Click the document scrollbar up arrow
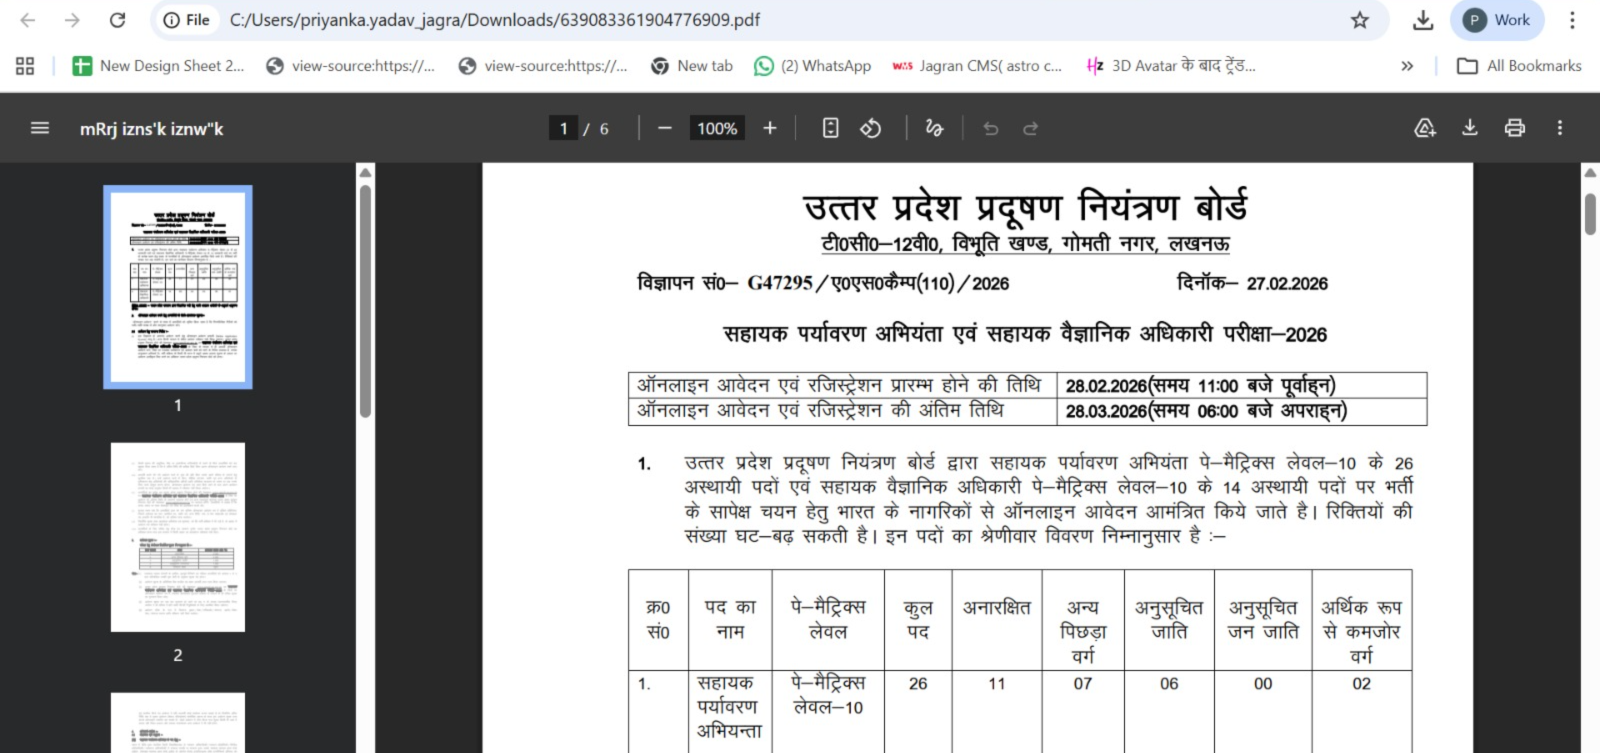This screenshot has height=753, width=1600. click(x=1590, y=172)
